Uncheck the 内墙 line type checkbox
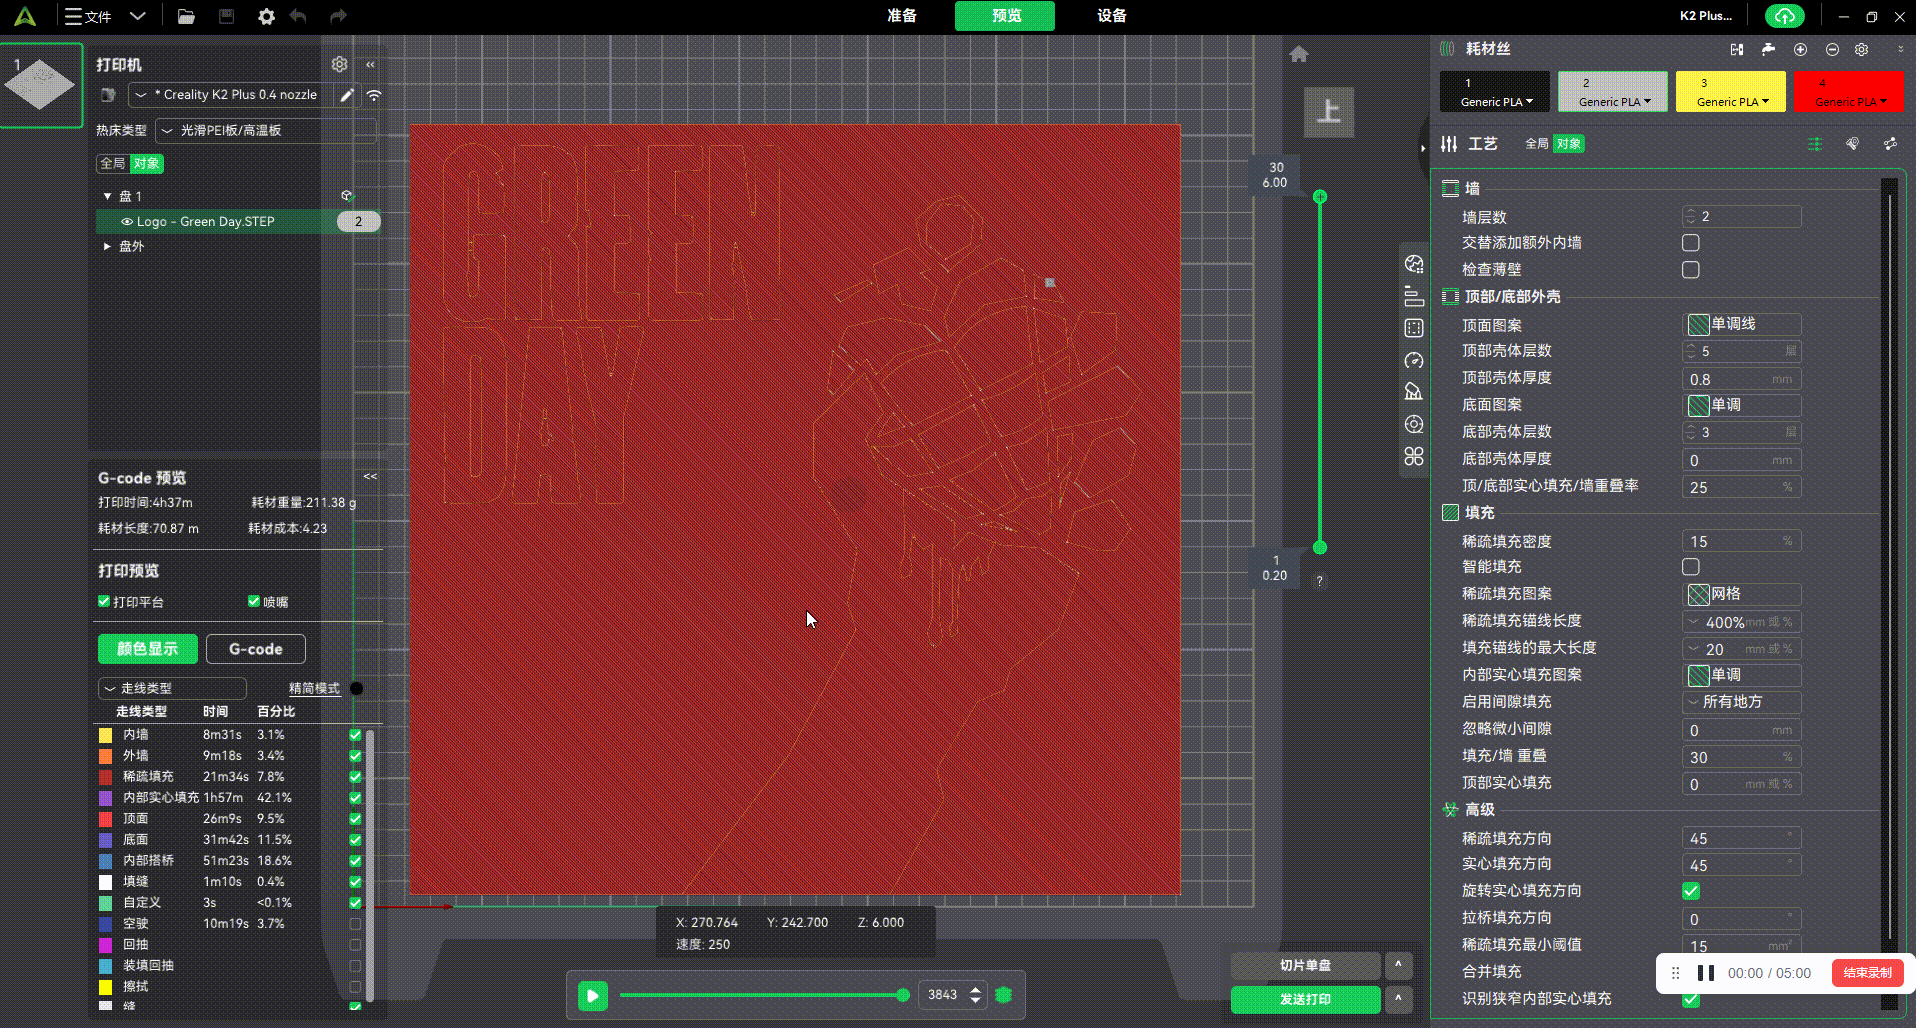The height and width of the screenshot is (1028, 1916). click(355, 735)
